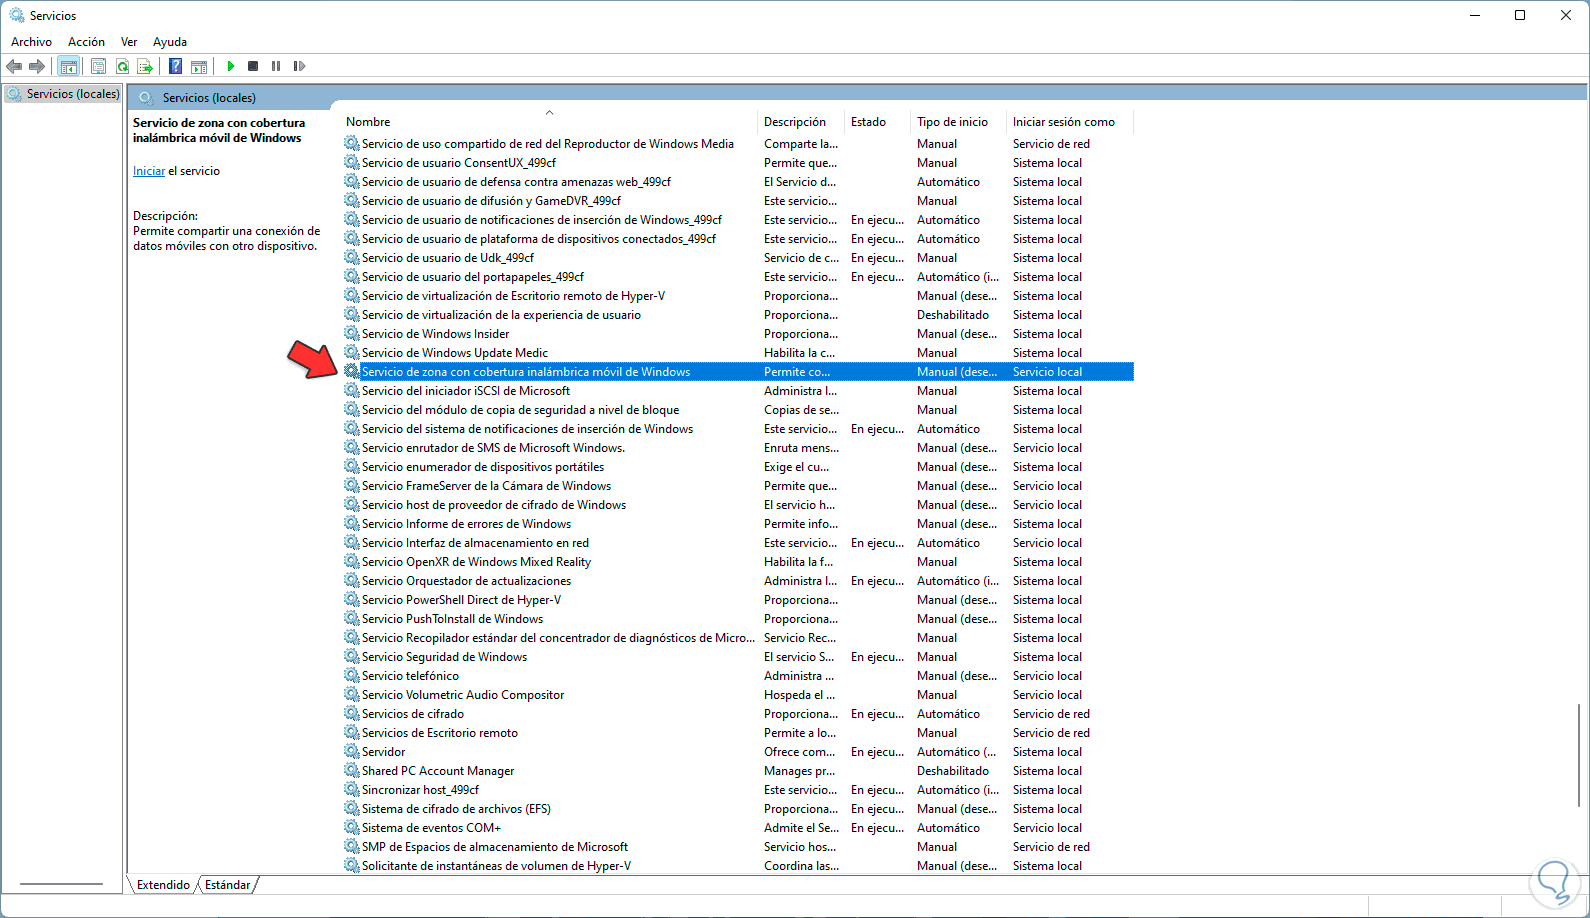Start the service with the green play icon

(x=230, y=66)
